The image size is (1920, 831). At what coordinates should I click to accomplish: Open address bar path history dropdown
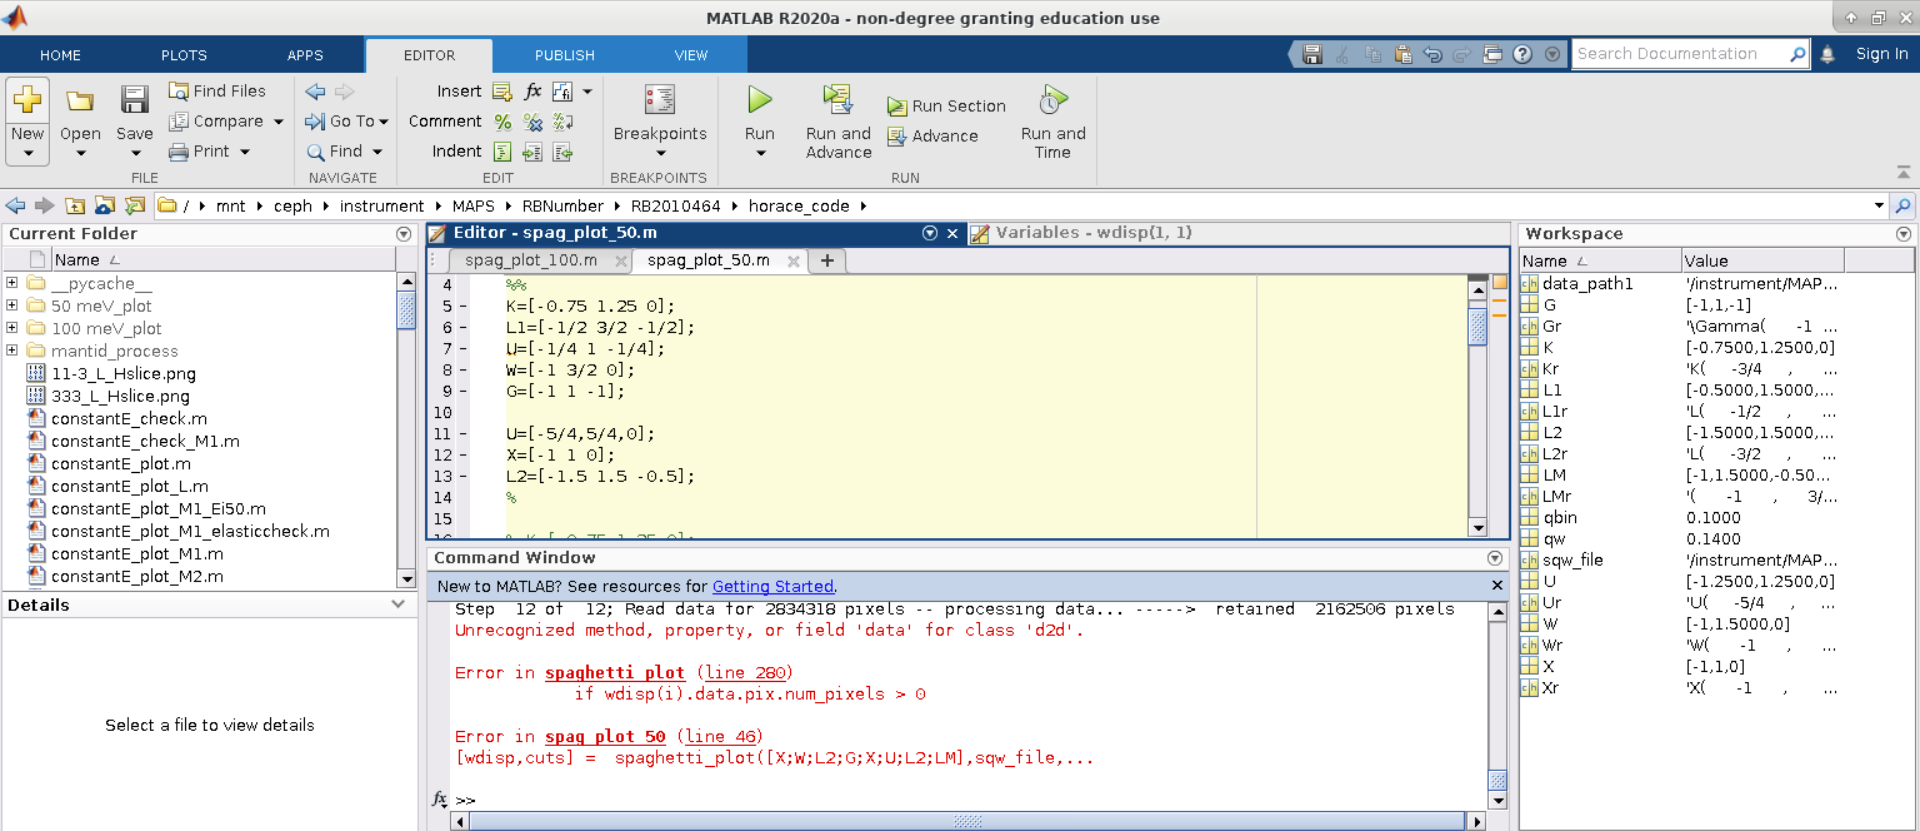click(x=1879, y=206)
